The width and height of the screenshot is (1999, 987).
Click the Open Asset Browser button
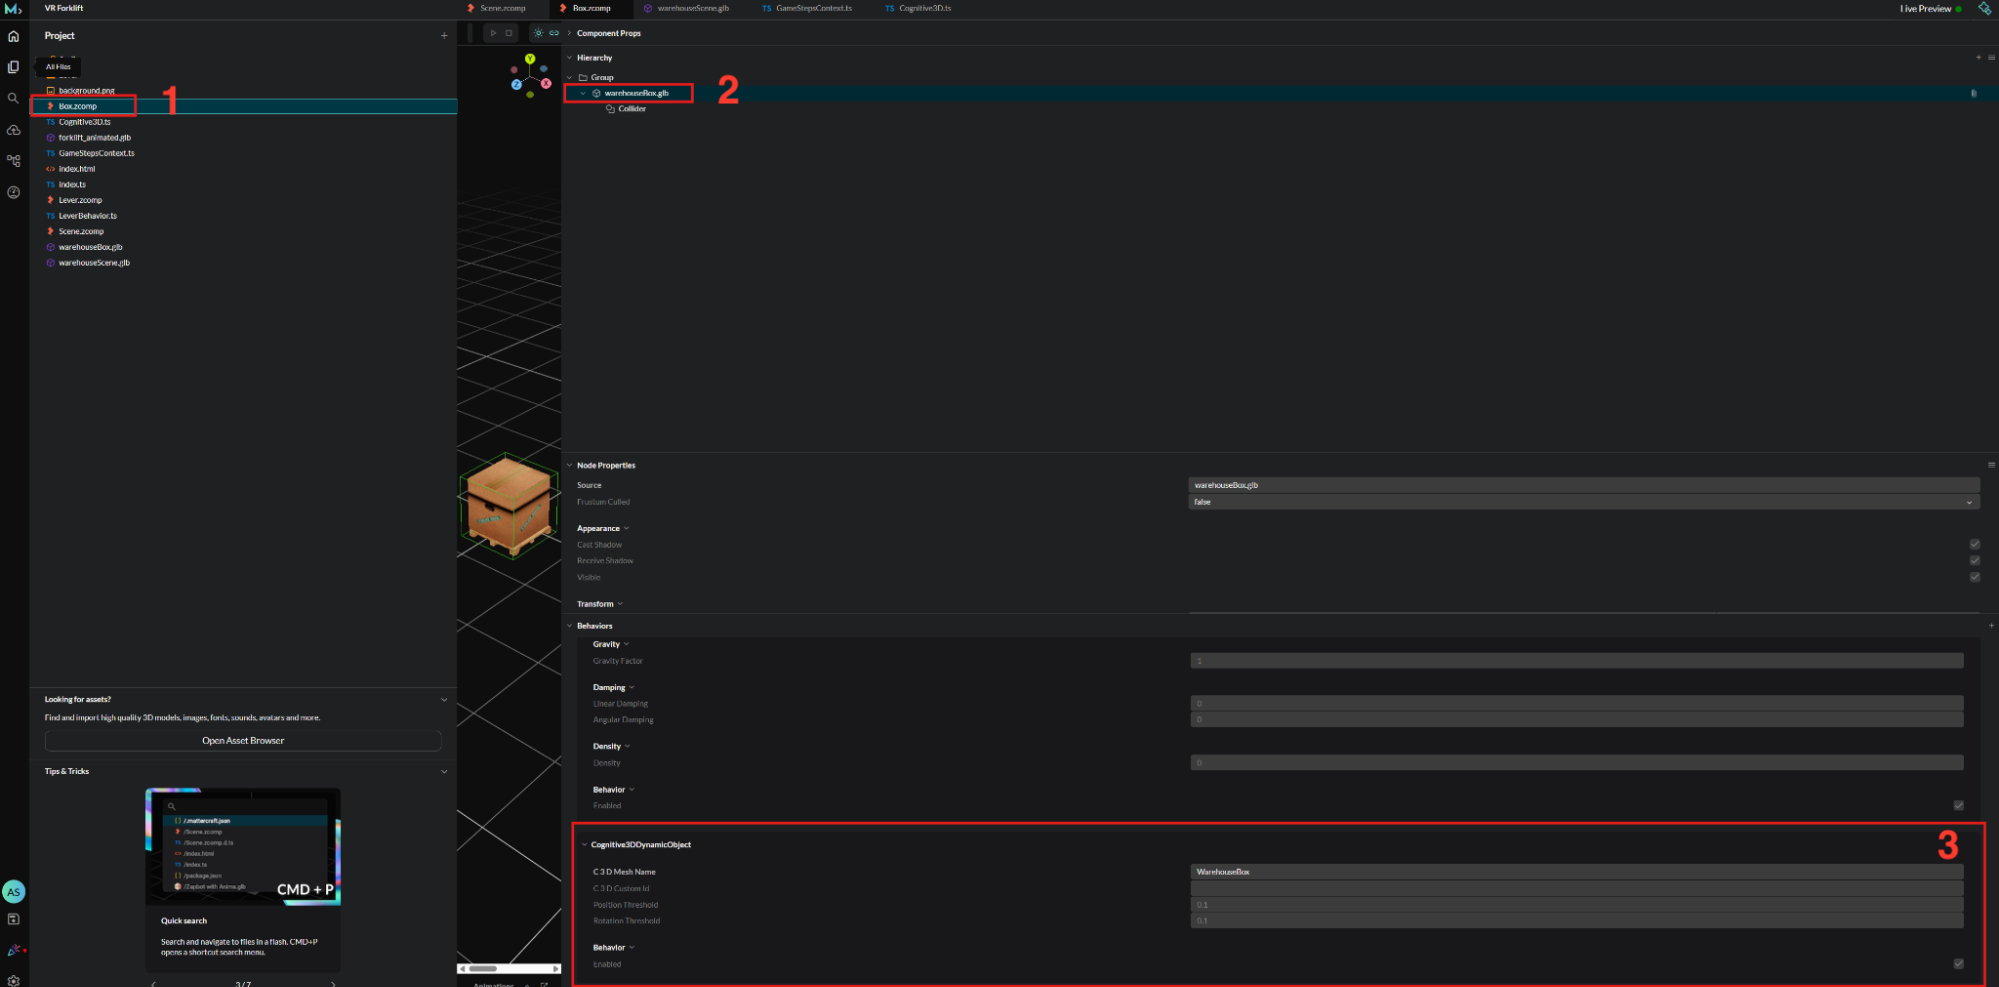[243, 740]
